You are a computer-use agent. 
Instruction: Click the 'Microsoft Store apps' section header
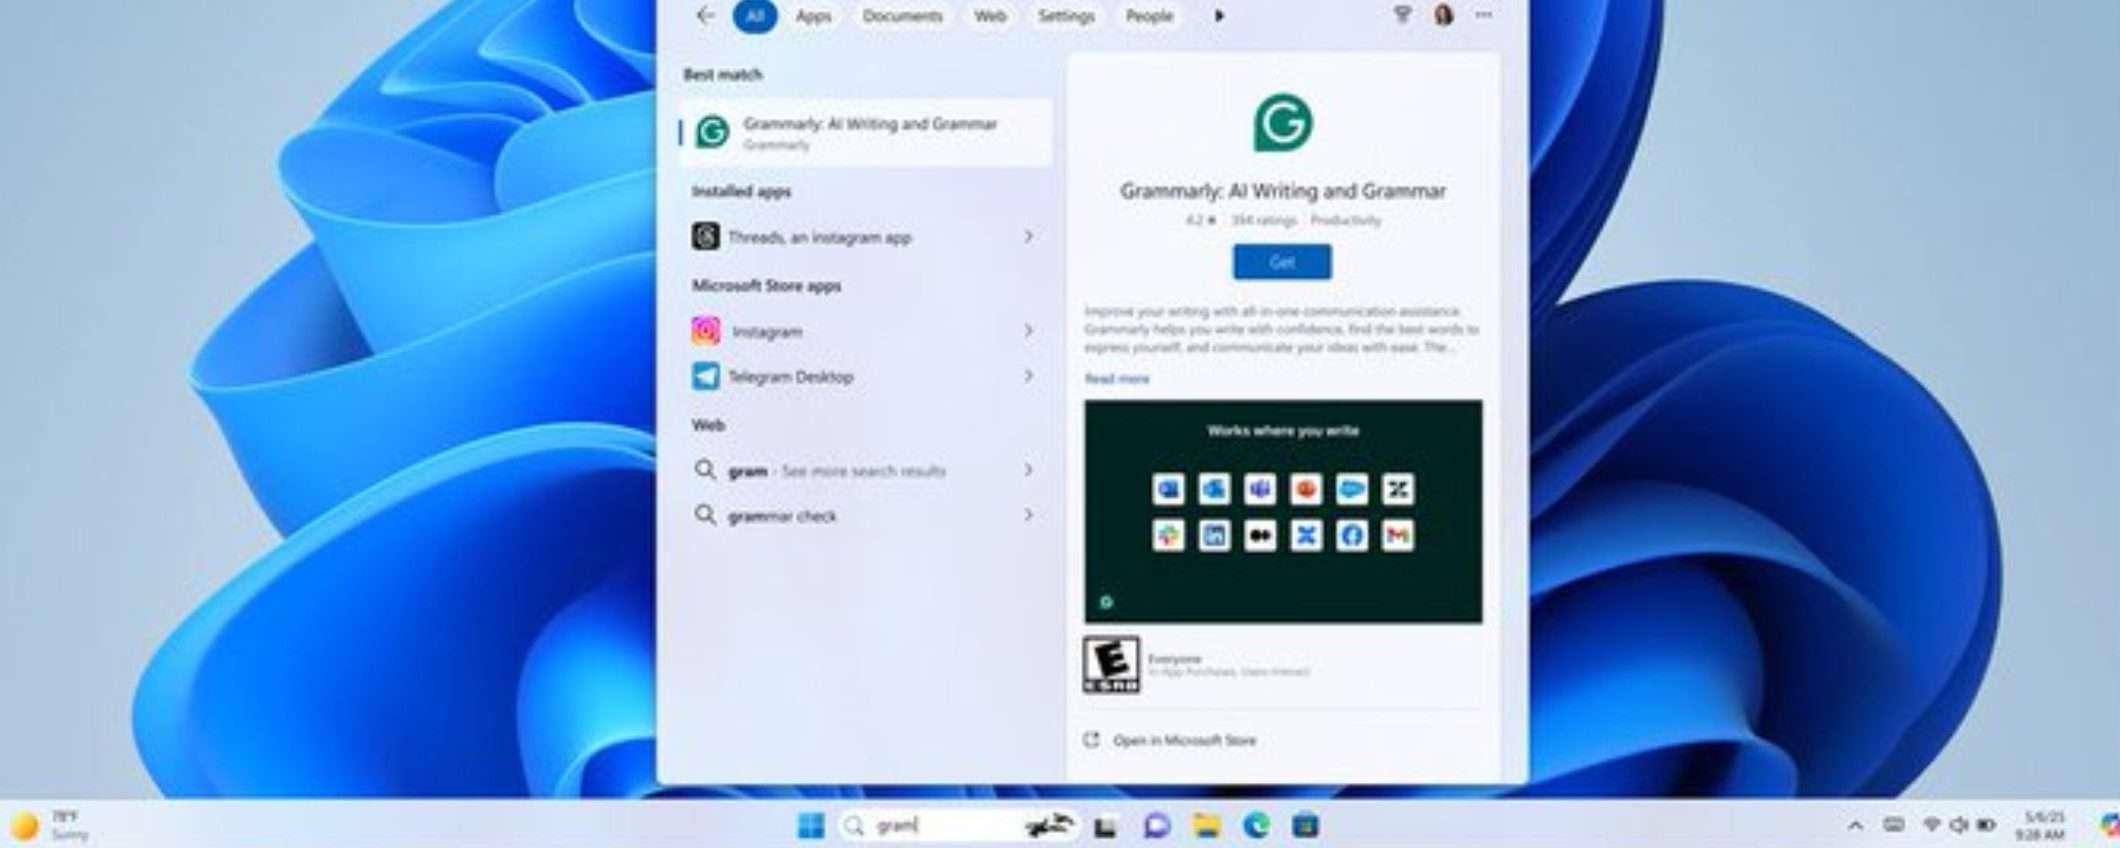point(767,286)
